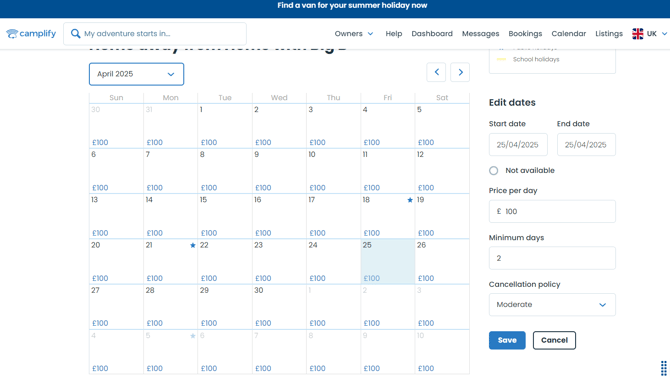
Task: Select April 30 on the calendar
Action: (x=279, y=307)
